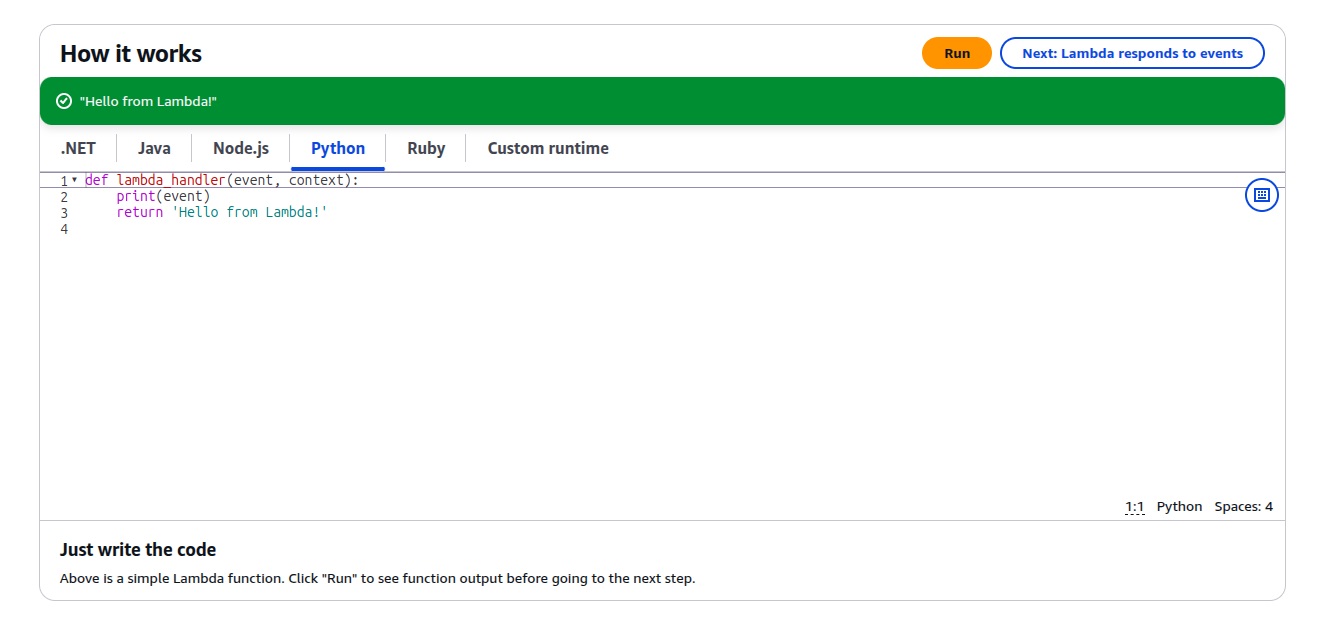Image resolution: width=1323 pixels, height=633 pixels.
Task: Open the Ruby tab
Action: coord(426,148)
